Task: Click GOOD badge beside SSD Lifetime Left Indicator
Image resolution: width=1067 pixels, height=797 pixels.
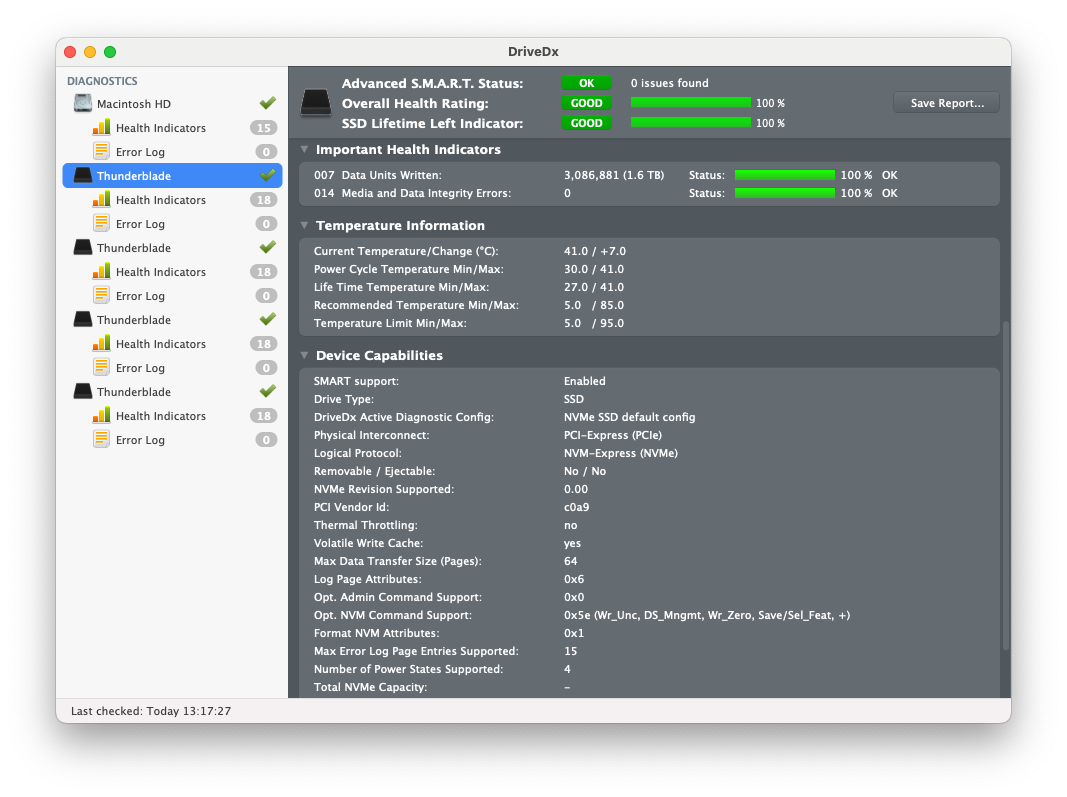Action: pyautogui.click(x=587, y=123)
